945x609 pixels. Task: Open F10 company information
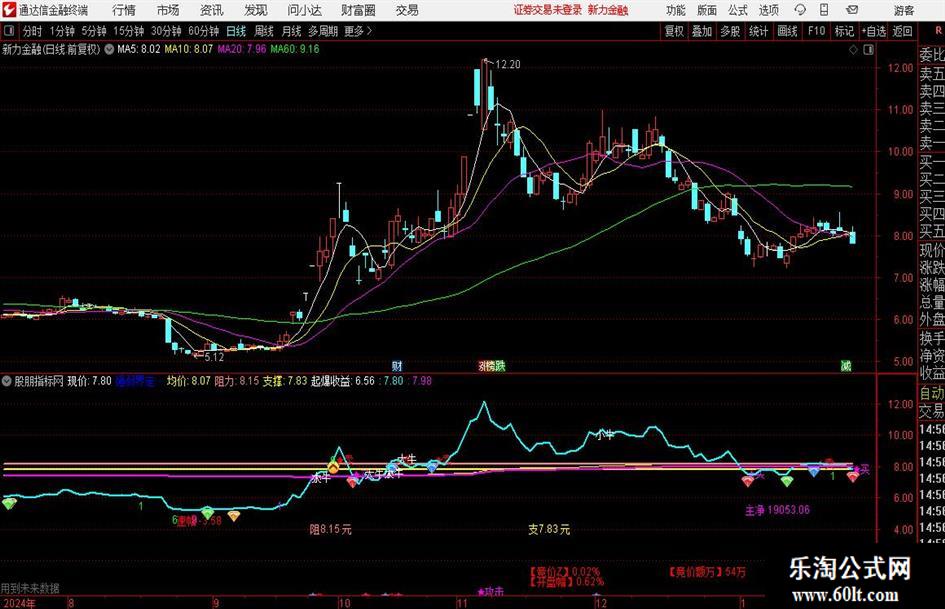tap(816, 31)
